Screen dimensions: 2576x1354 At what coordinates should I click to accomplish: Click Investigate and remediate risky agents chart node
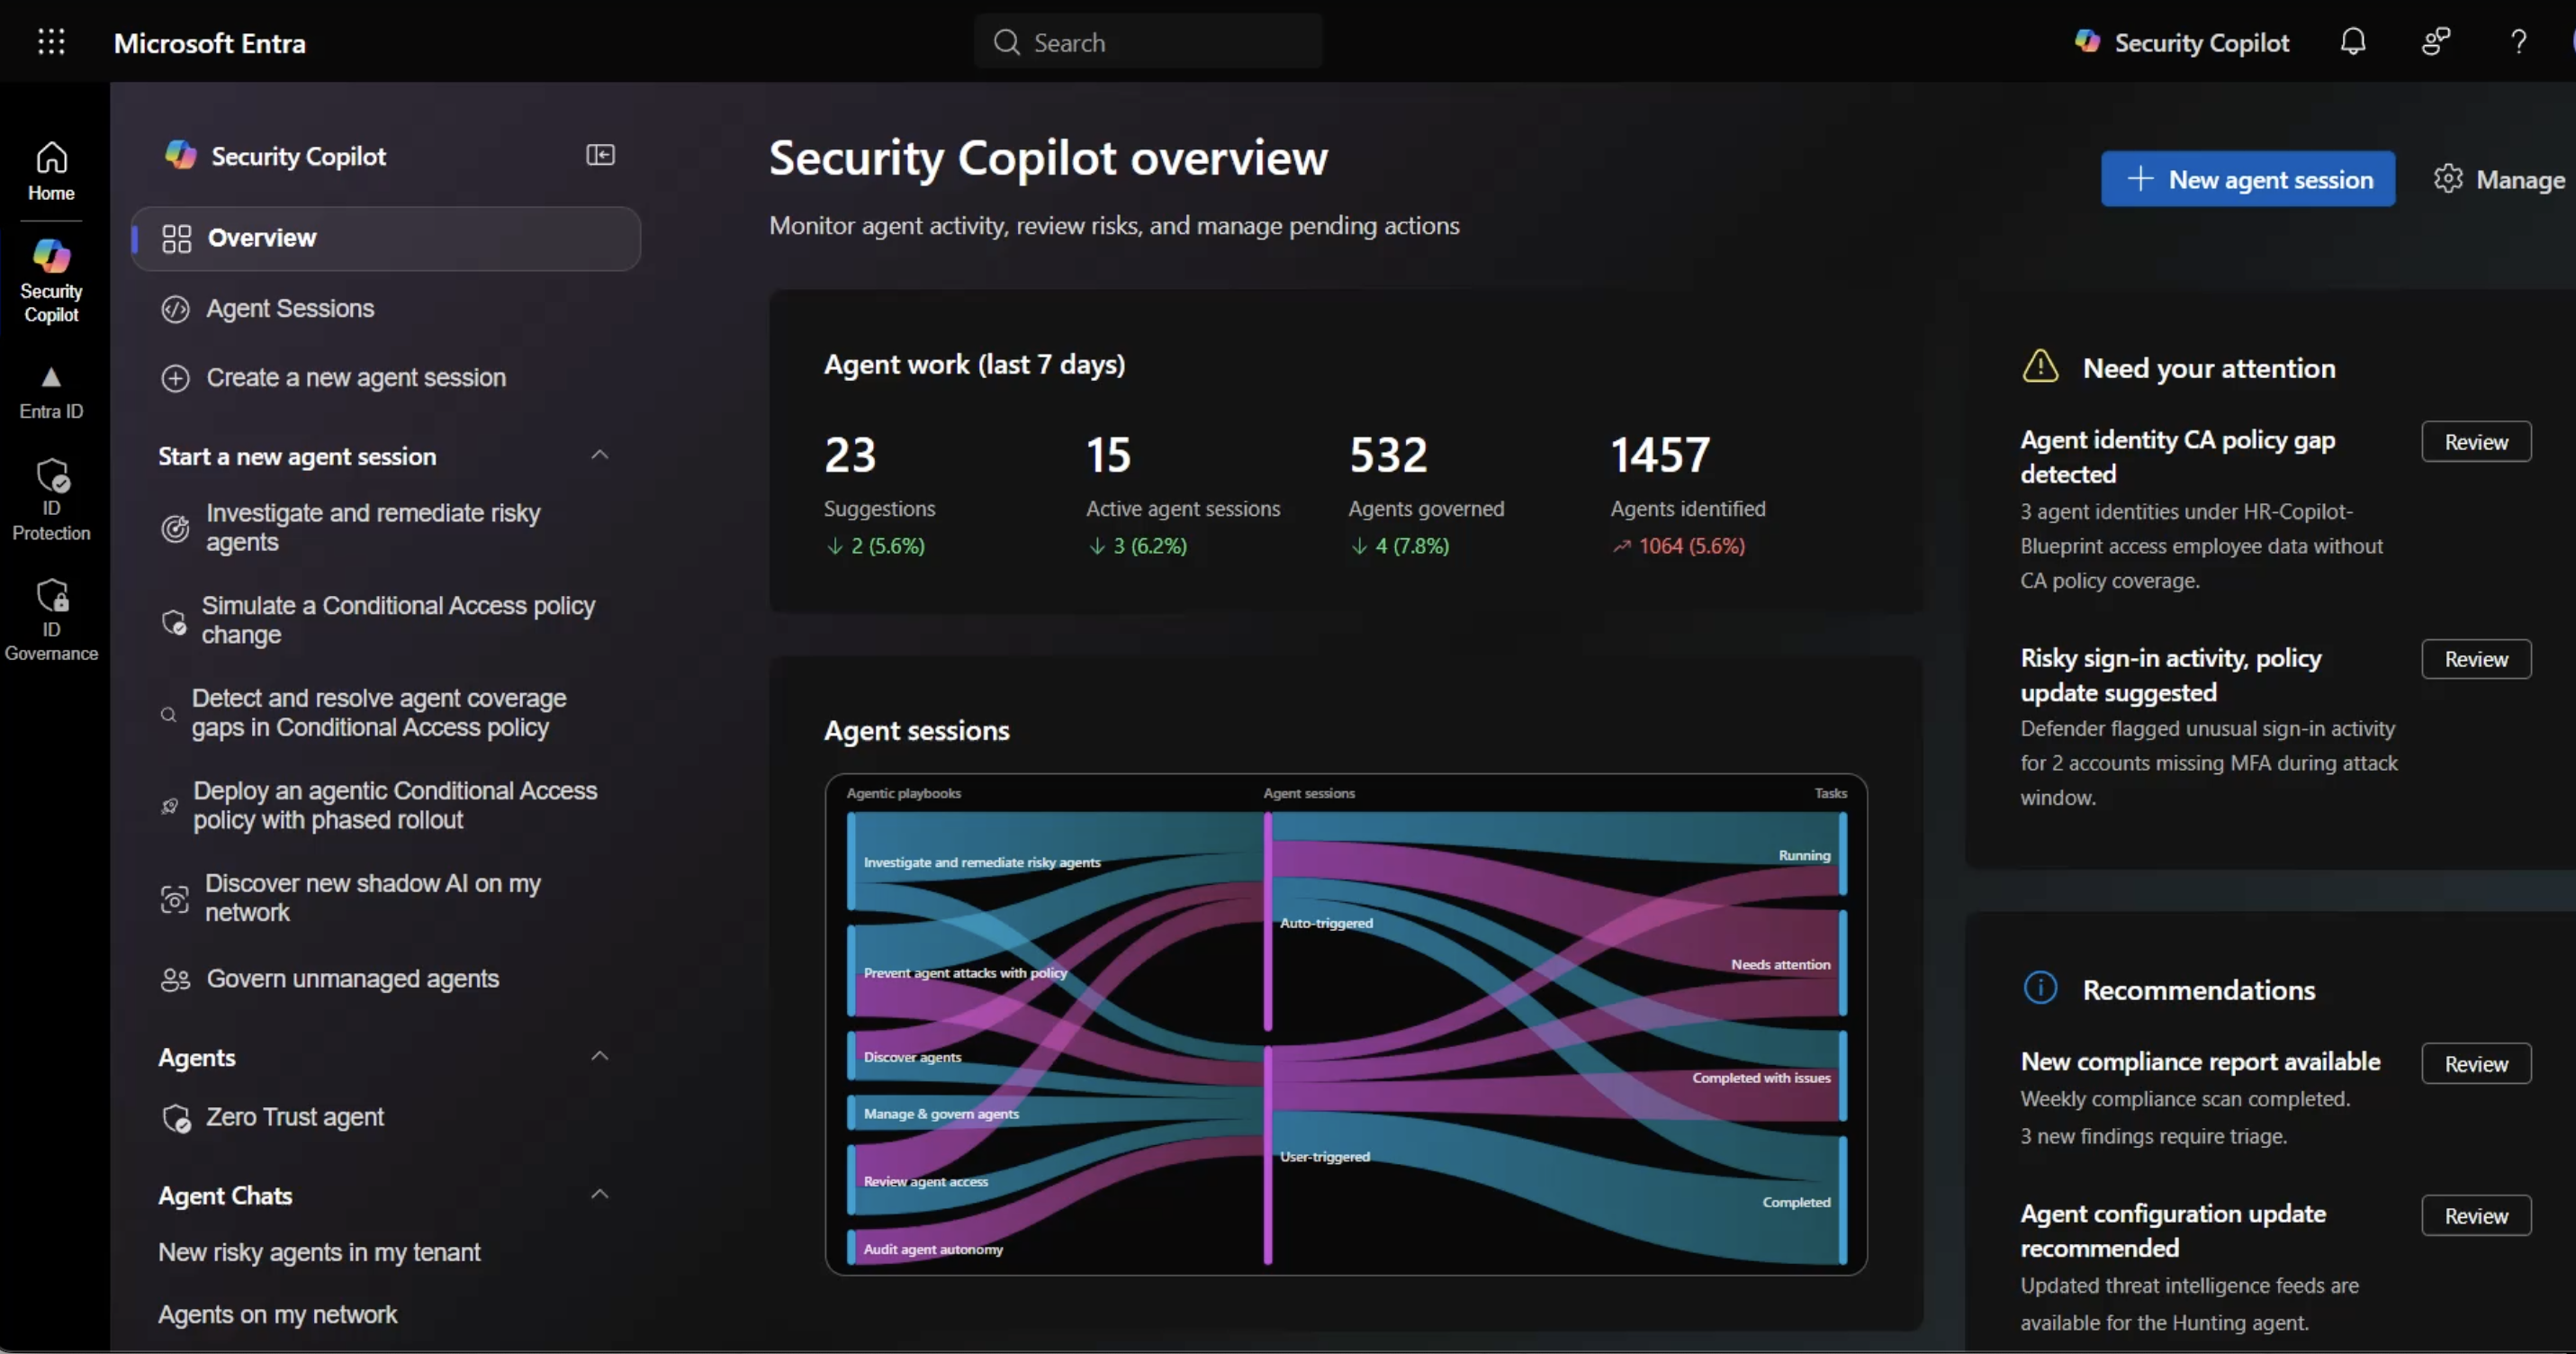(852, 861)
